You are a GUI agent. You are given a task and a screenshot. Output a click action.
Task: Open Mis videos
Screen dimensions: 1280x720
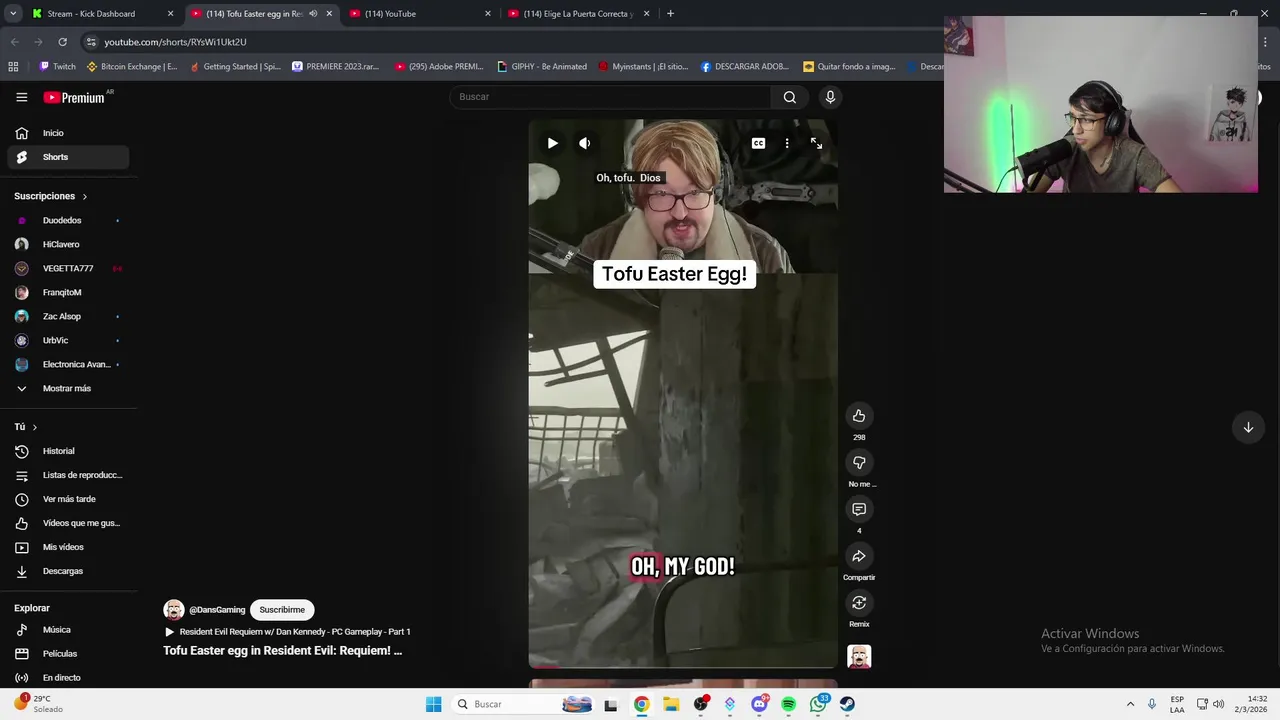tap(68, 547)
